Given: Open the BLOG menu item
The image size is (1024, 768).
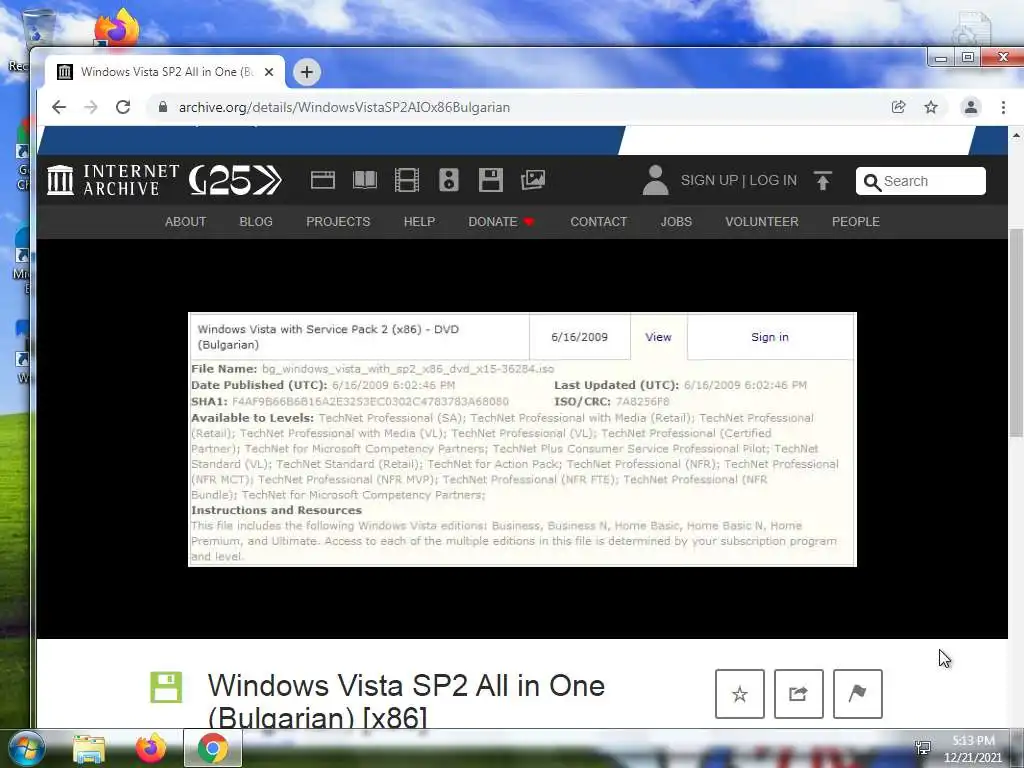Looking at the screenshot, I should tap(256, 221).
